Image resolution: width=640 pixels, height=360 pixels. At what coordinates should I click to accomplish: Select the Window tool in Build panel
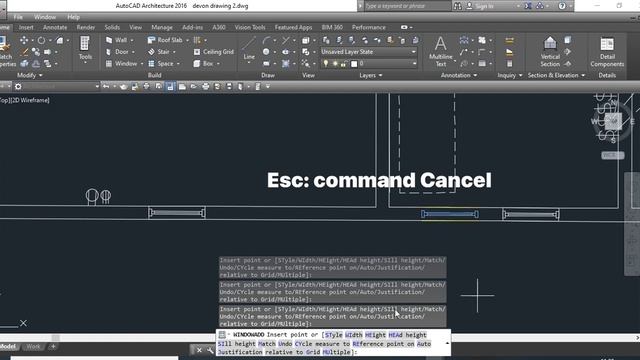coord(121,64)
